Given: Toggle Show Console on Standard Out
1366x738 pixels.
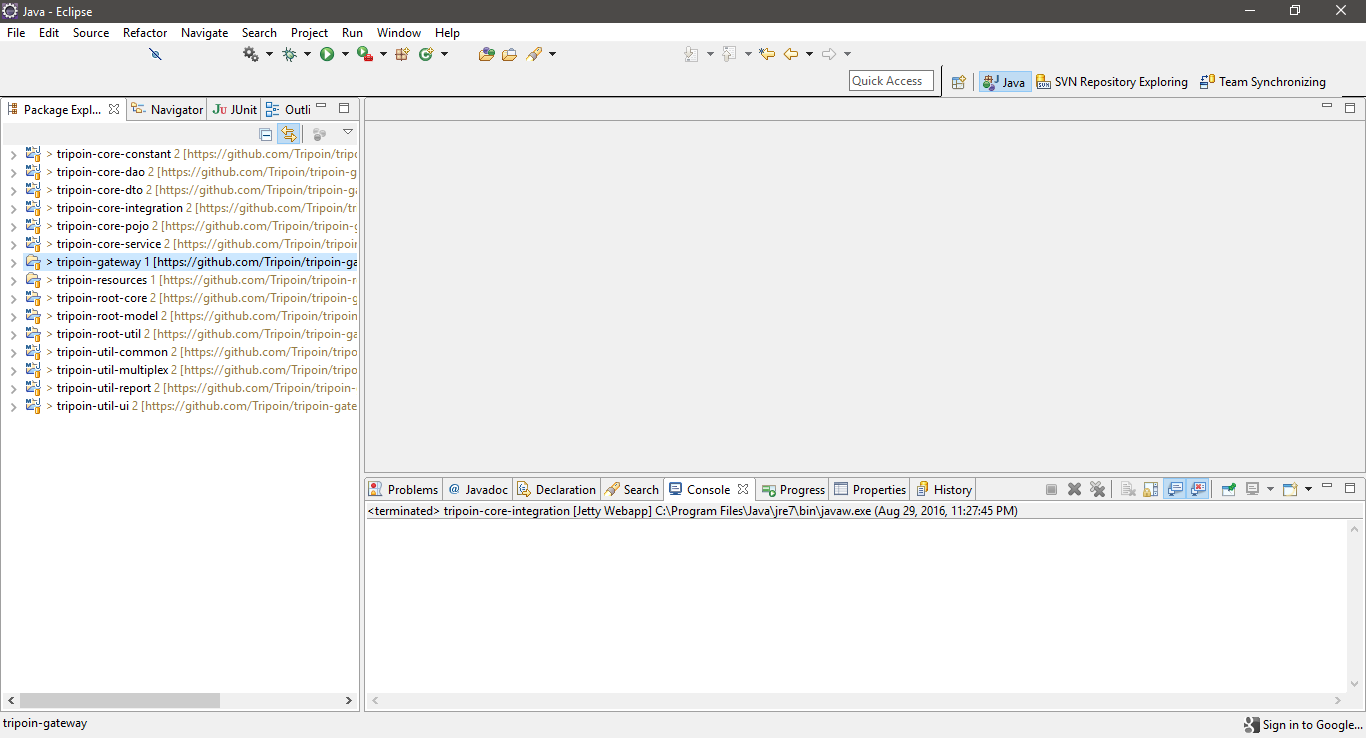Looking at the screenshot, I should point(1176,489).
